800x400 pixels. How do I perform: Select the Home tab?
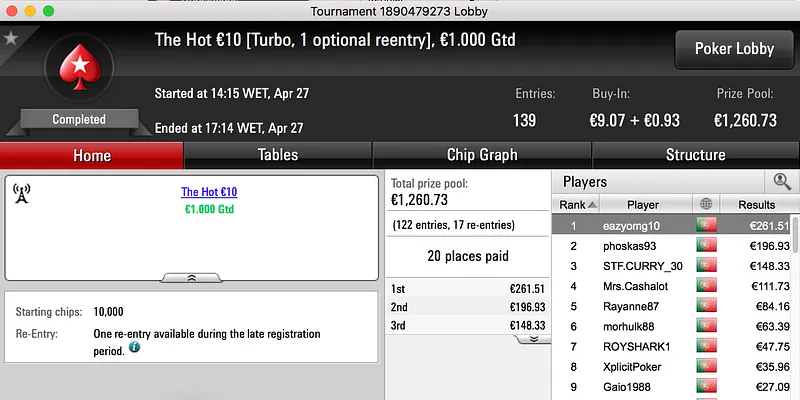pyautogui.click(x=92, y=155)
